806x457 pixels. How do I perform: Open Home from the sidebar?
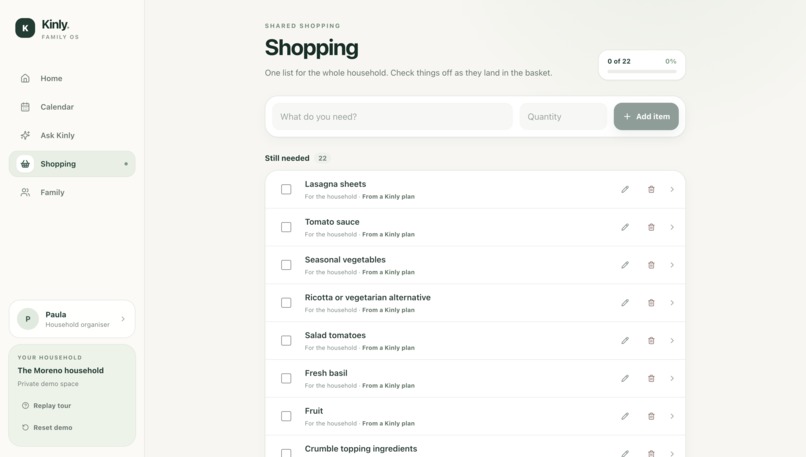(72, 78)
